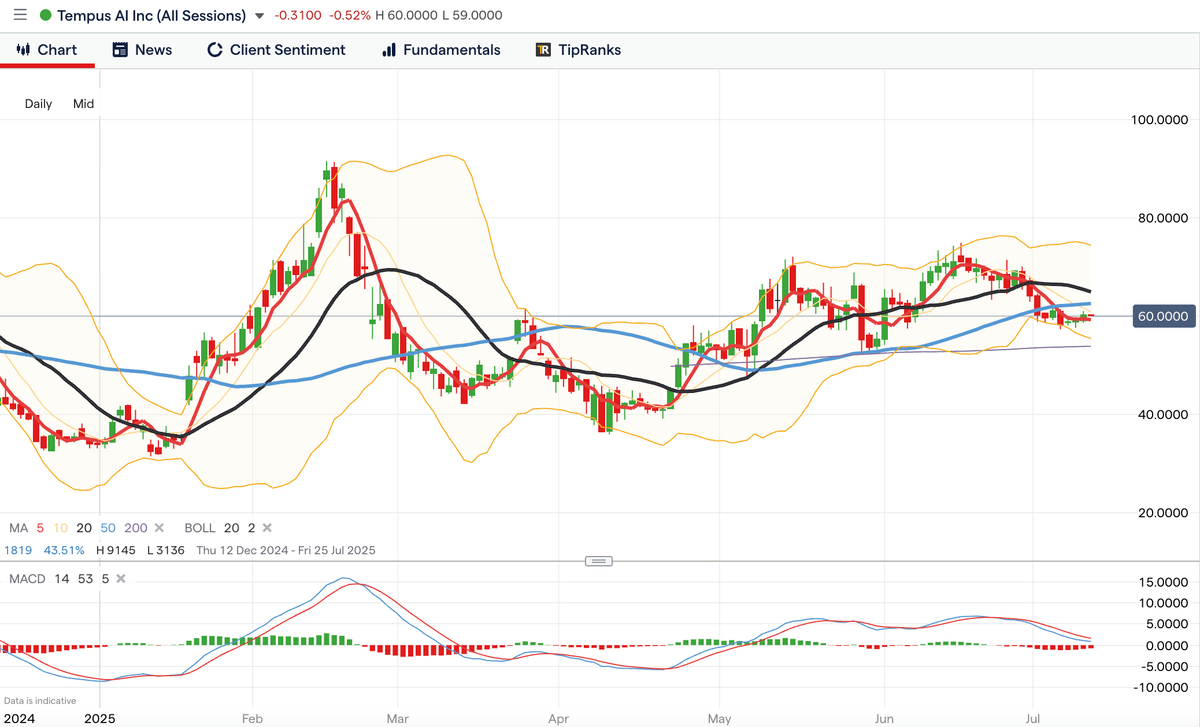
Task: Click the Feb label on time axis
Action: (x=252, y=717)
